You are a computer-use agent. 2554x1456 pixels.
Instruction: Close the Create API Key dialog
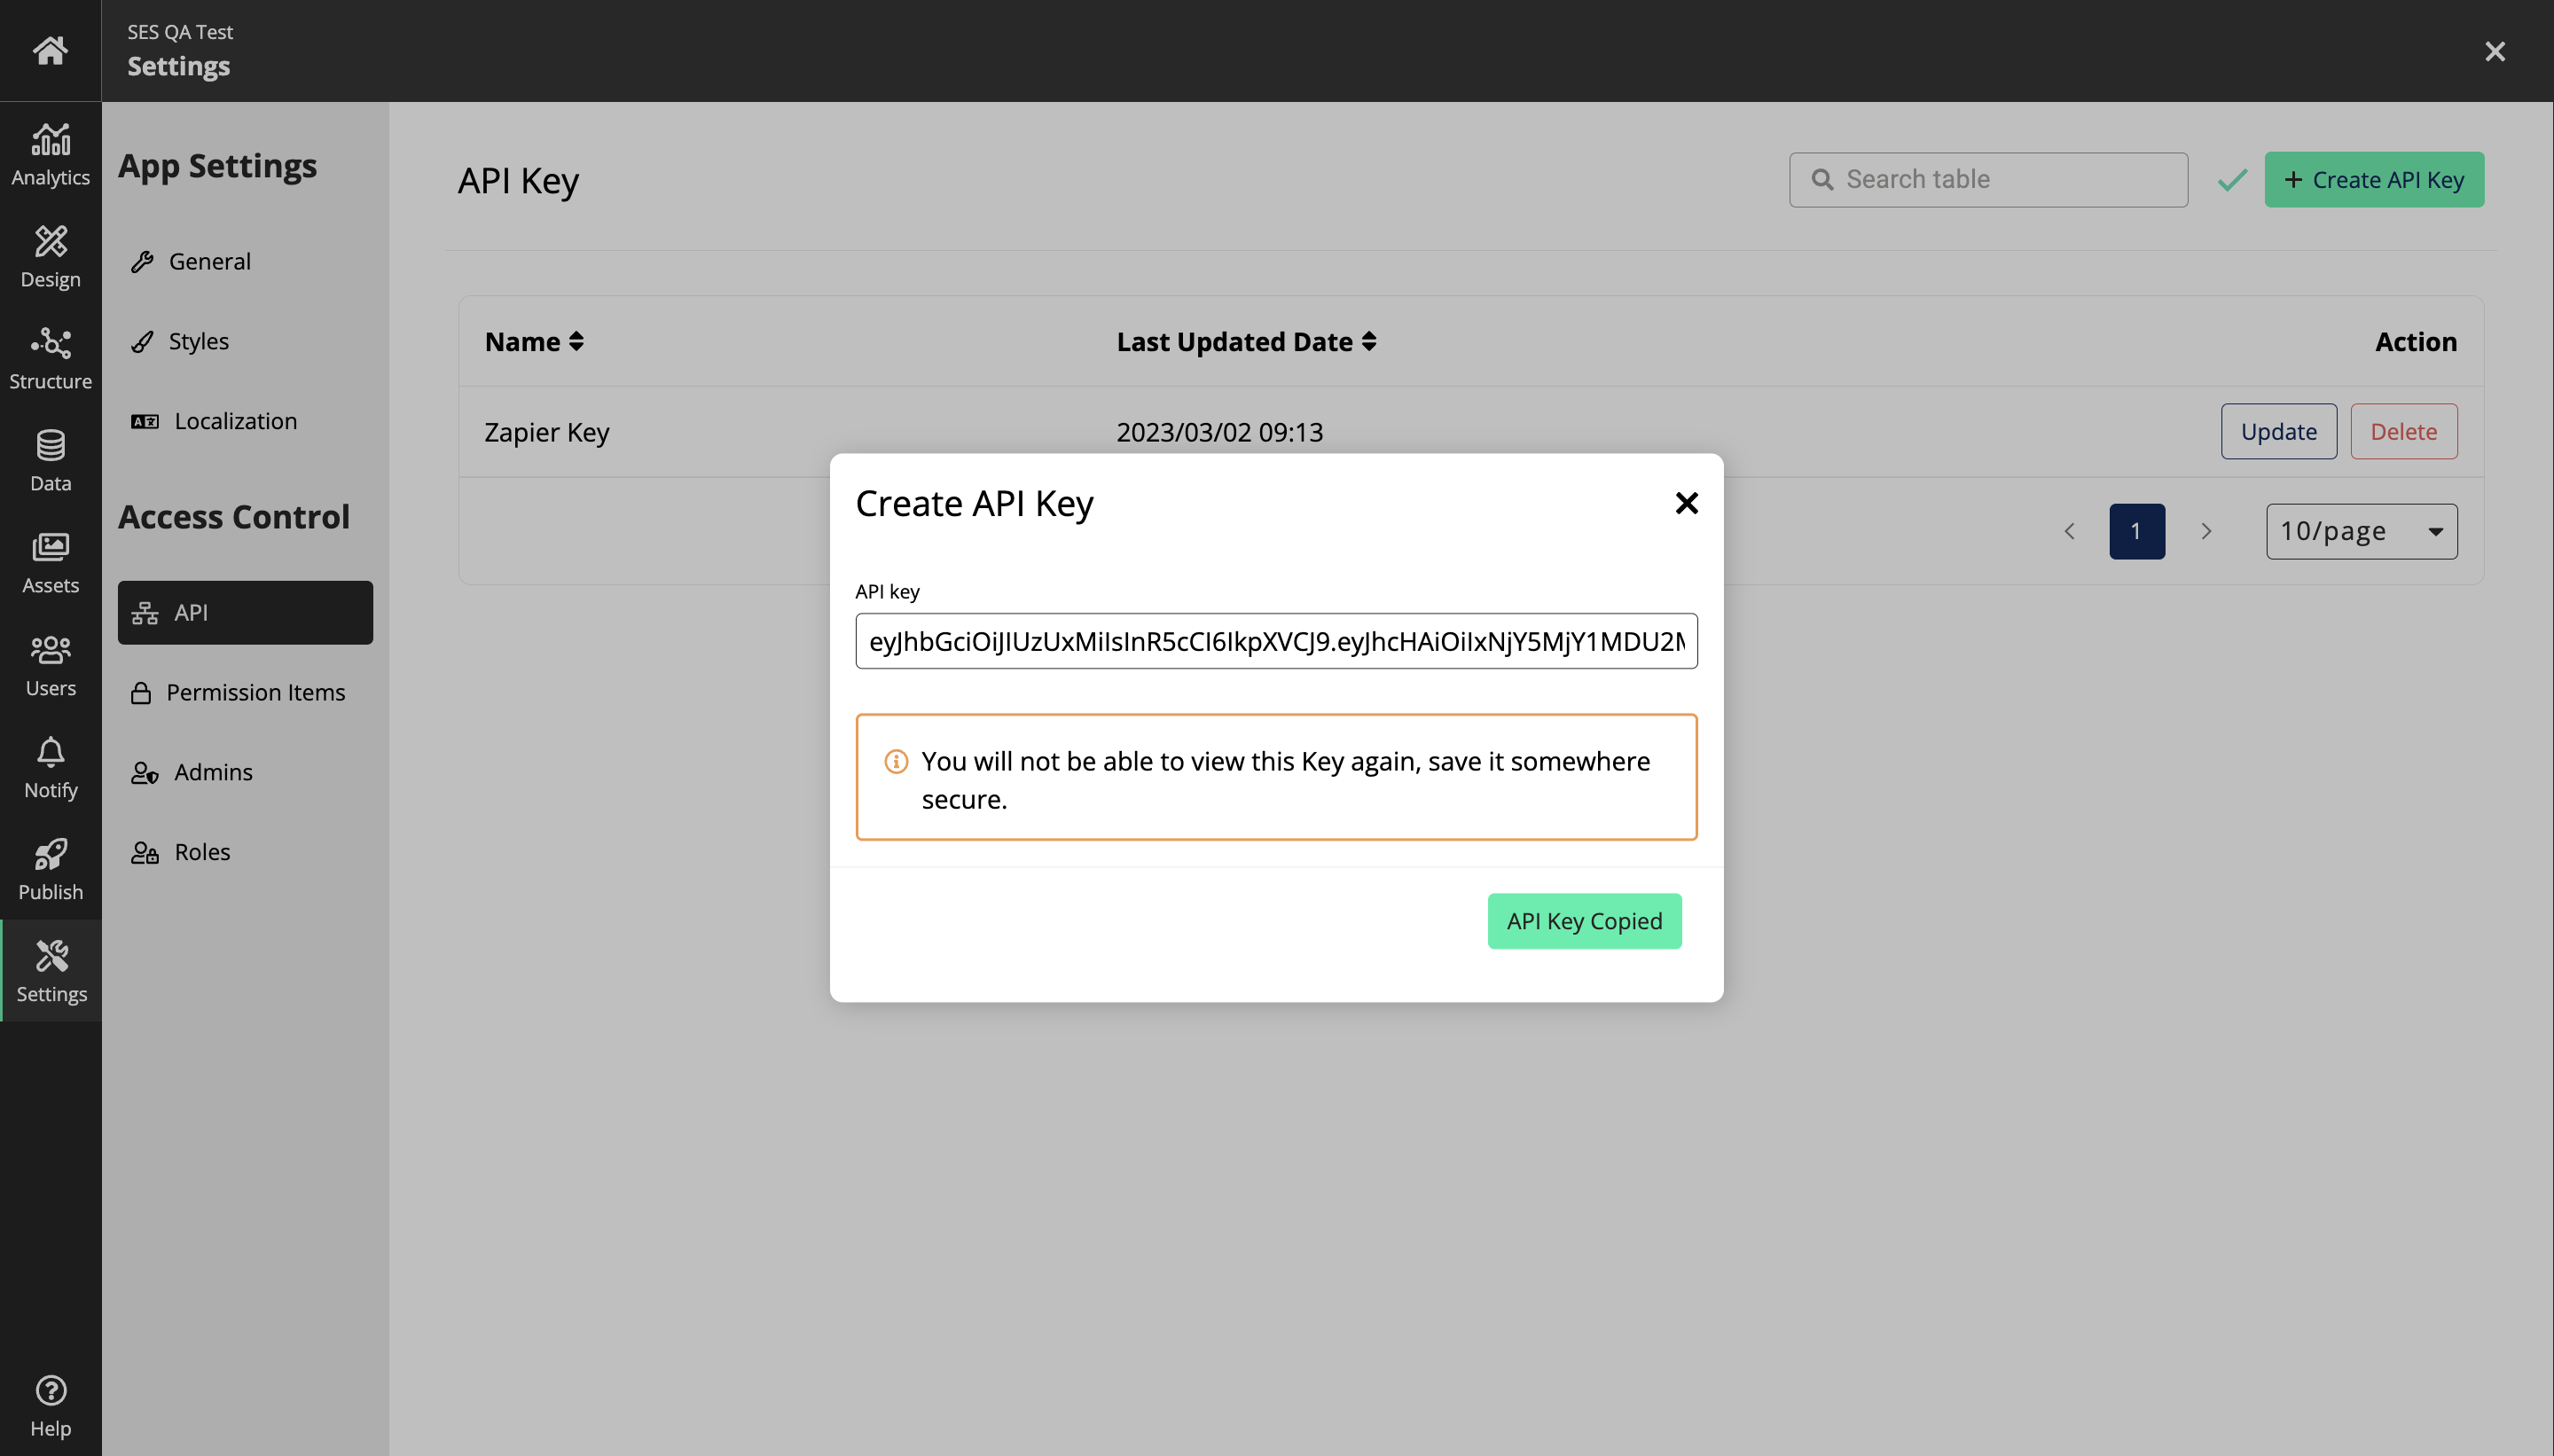point(1686,503)
